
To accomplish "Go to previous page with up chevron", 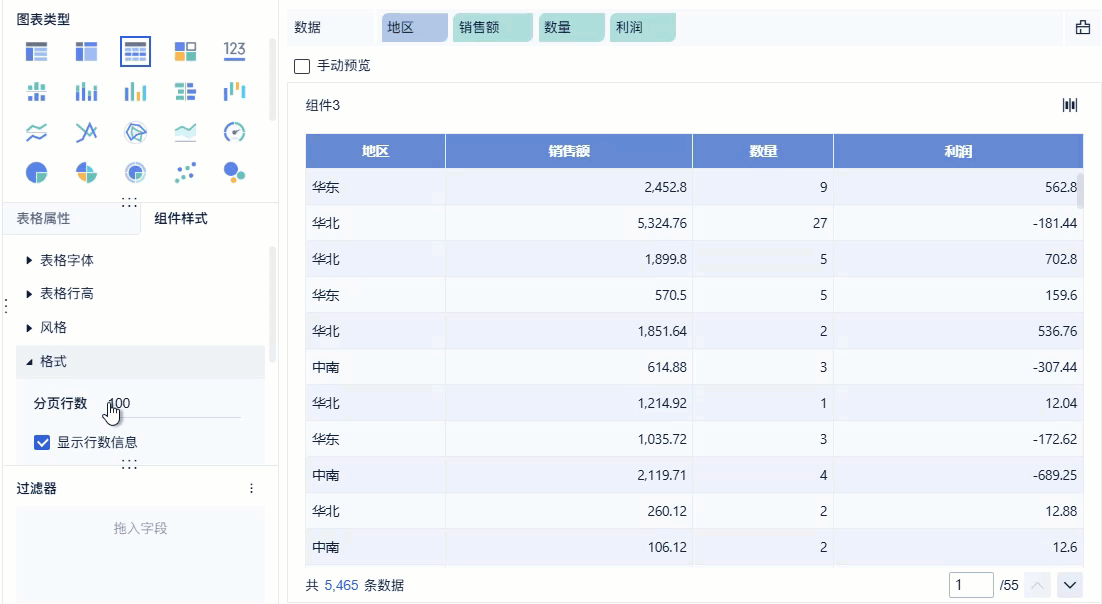I will coord(1037,585).
